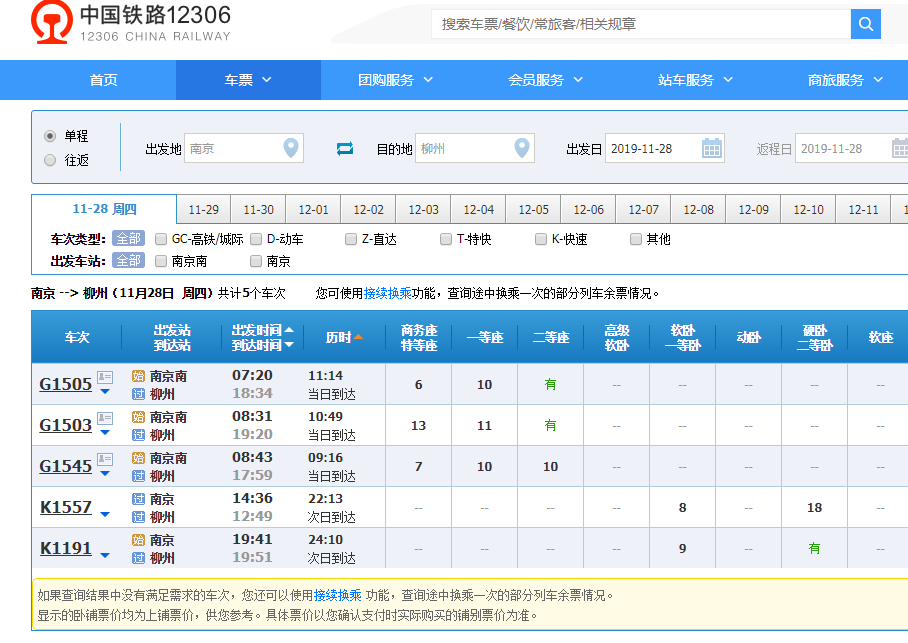Open 商旅服务 dropdown menu
The width and height of the screenshot is (908, 643).
tap(845, 80)
